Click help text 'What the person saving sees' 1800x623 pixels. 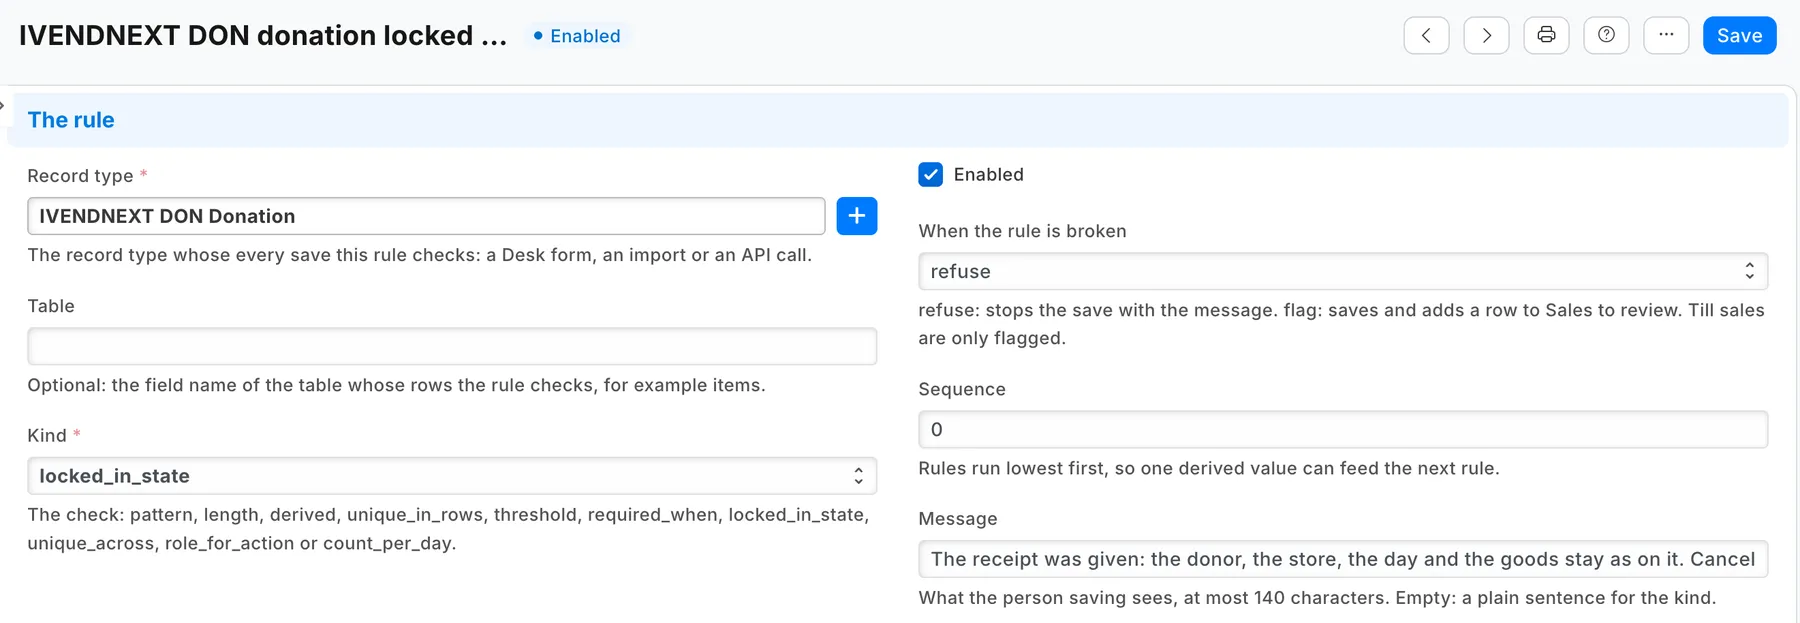pos(1317,598)
